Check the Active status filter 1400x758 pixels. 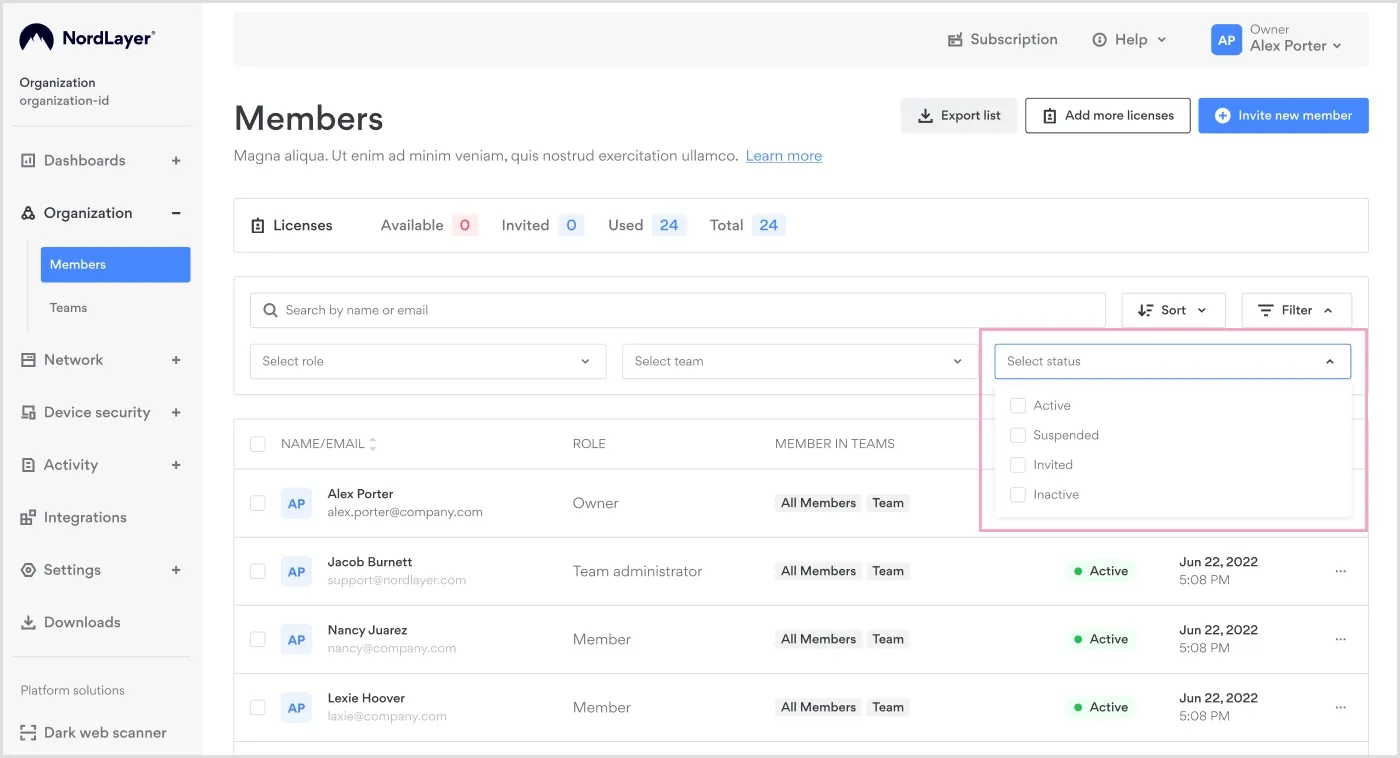click(x=1018, y=405)
